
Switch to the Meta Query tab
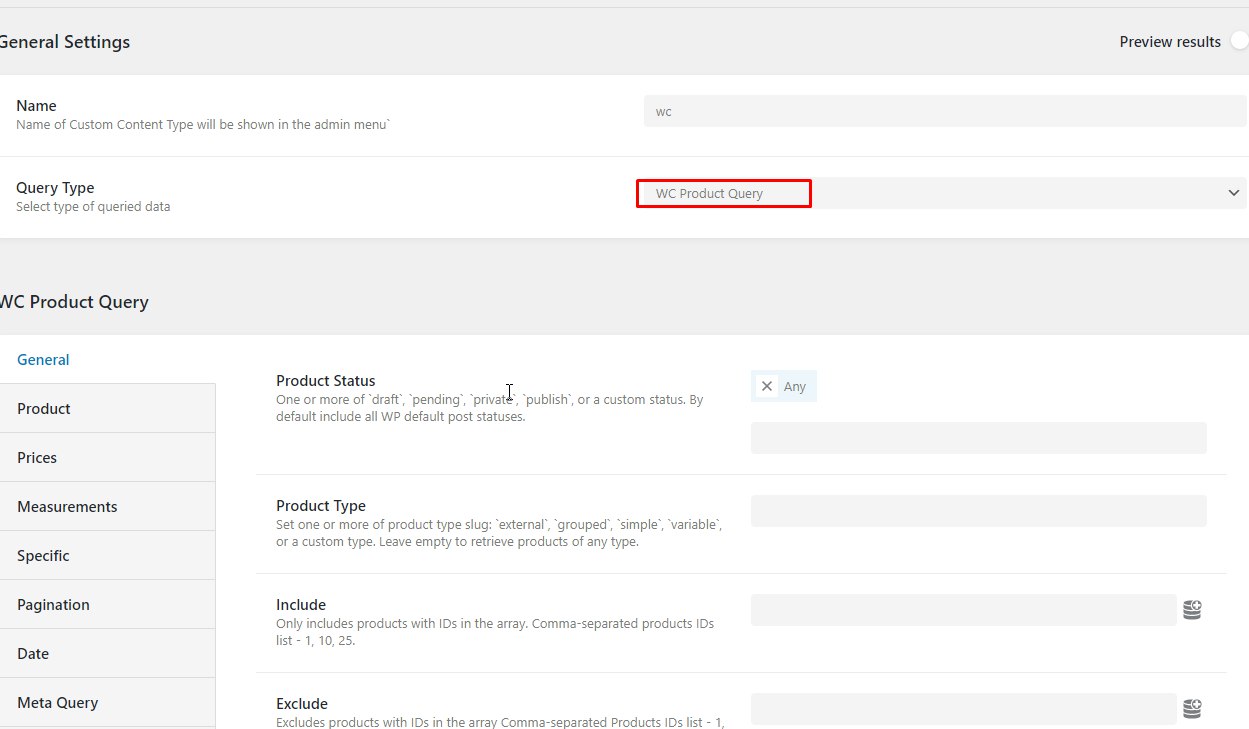108,703
